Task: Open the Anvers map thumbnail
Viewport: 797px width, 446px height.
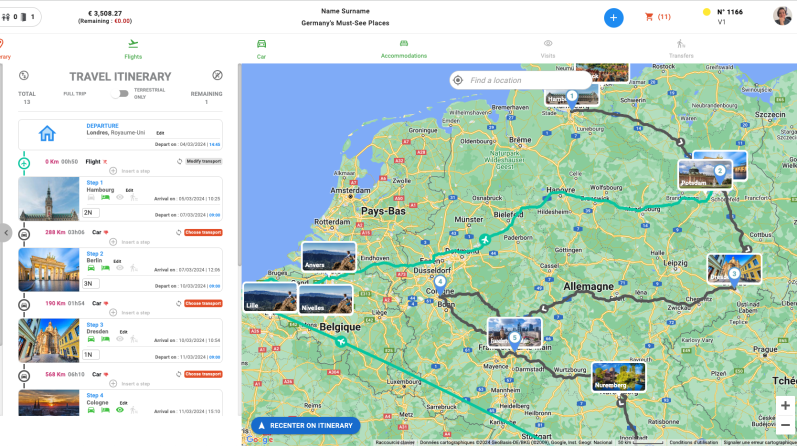Action: click(329, 256)
